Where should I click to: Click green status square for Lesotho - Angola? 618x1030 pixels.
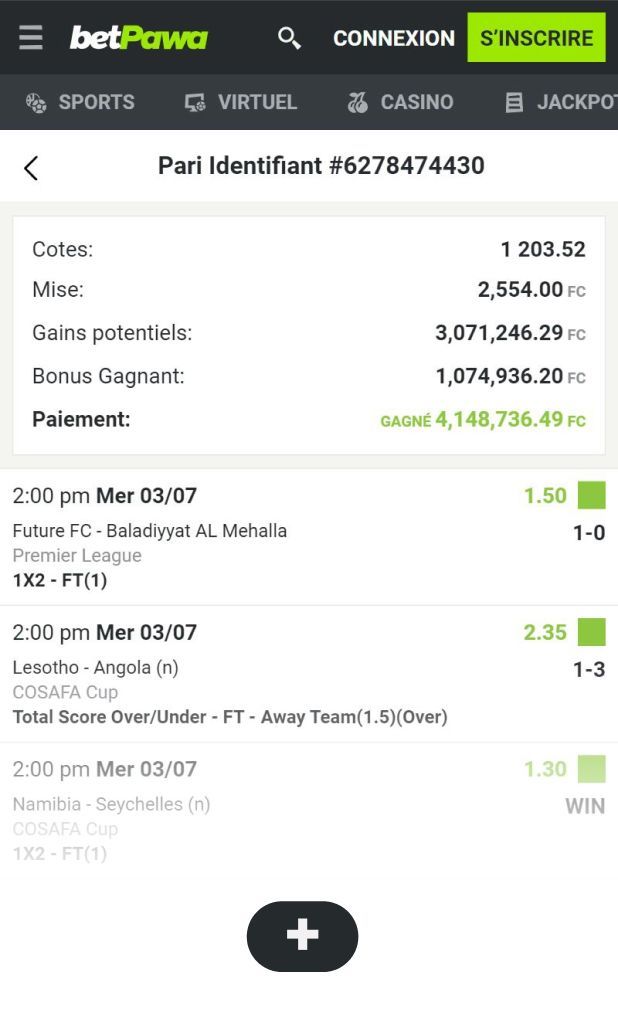click(x=592, y=633)
